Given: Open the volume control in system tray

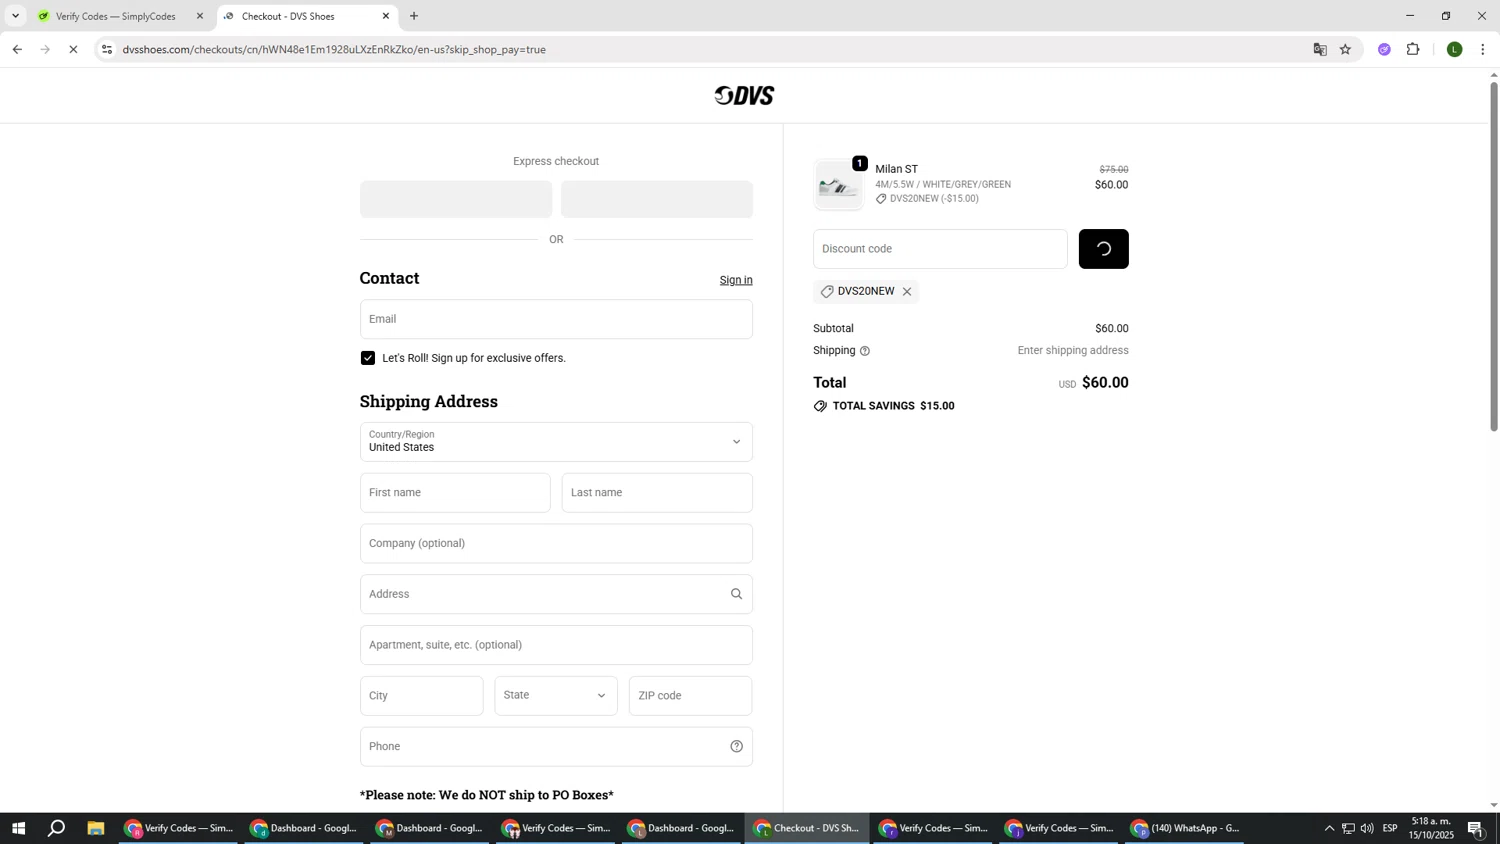Looking at the screenshot, I should [x=1367, y=828].
